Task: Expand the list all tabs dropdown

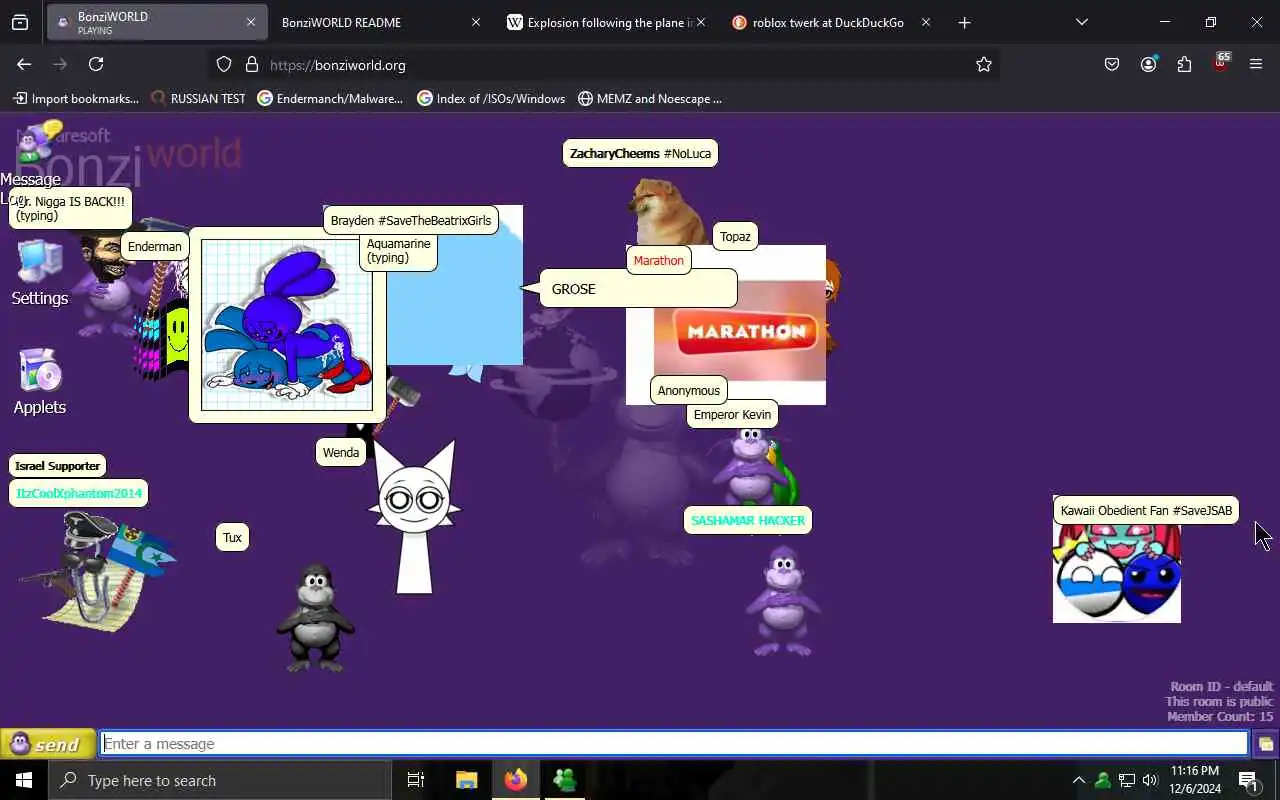Action: 1081,22
